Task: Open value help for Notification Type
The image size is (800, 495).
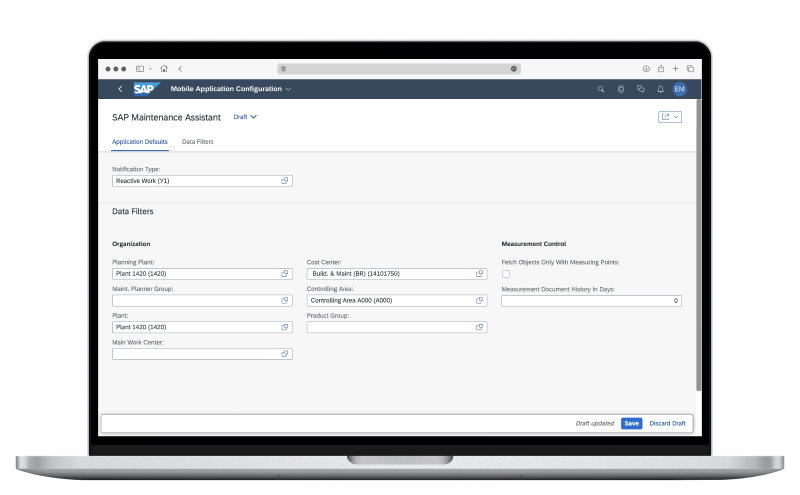Action: click(x=284, y=181)
